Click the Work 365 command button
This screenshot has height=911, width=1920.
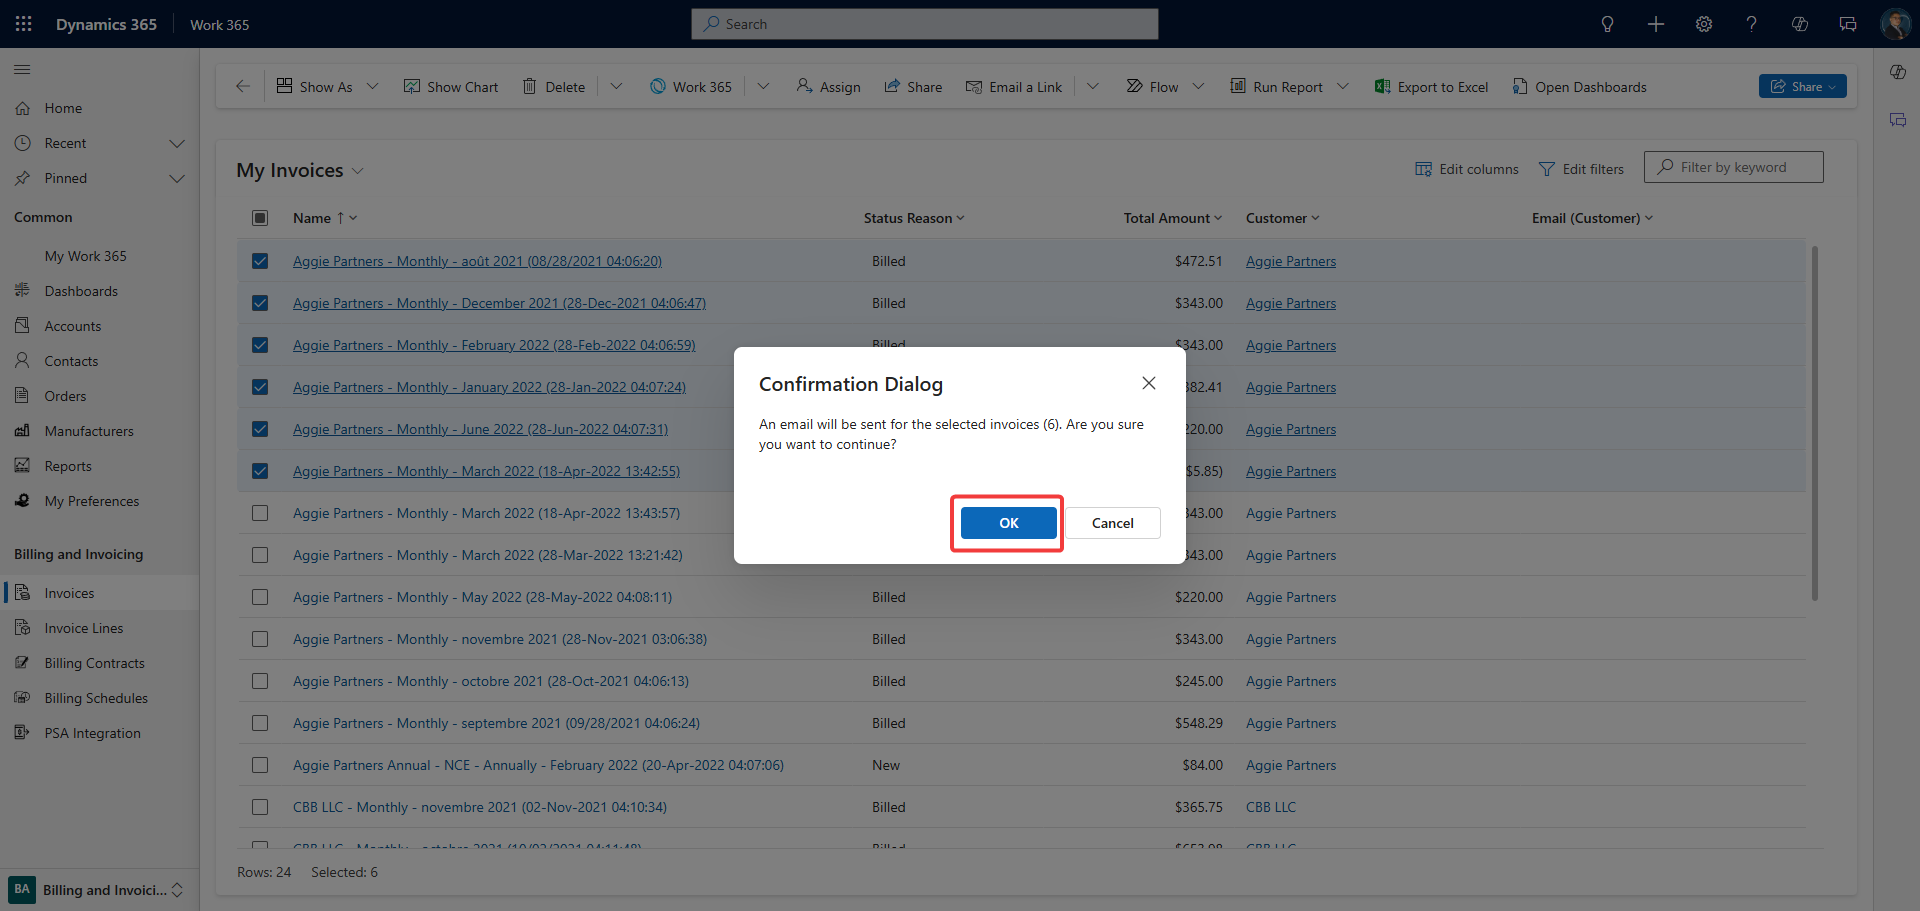click(691, 87)
